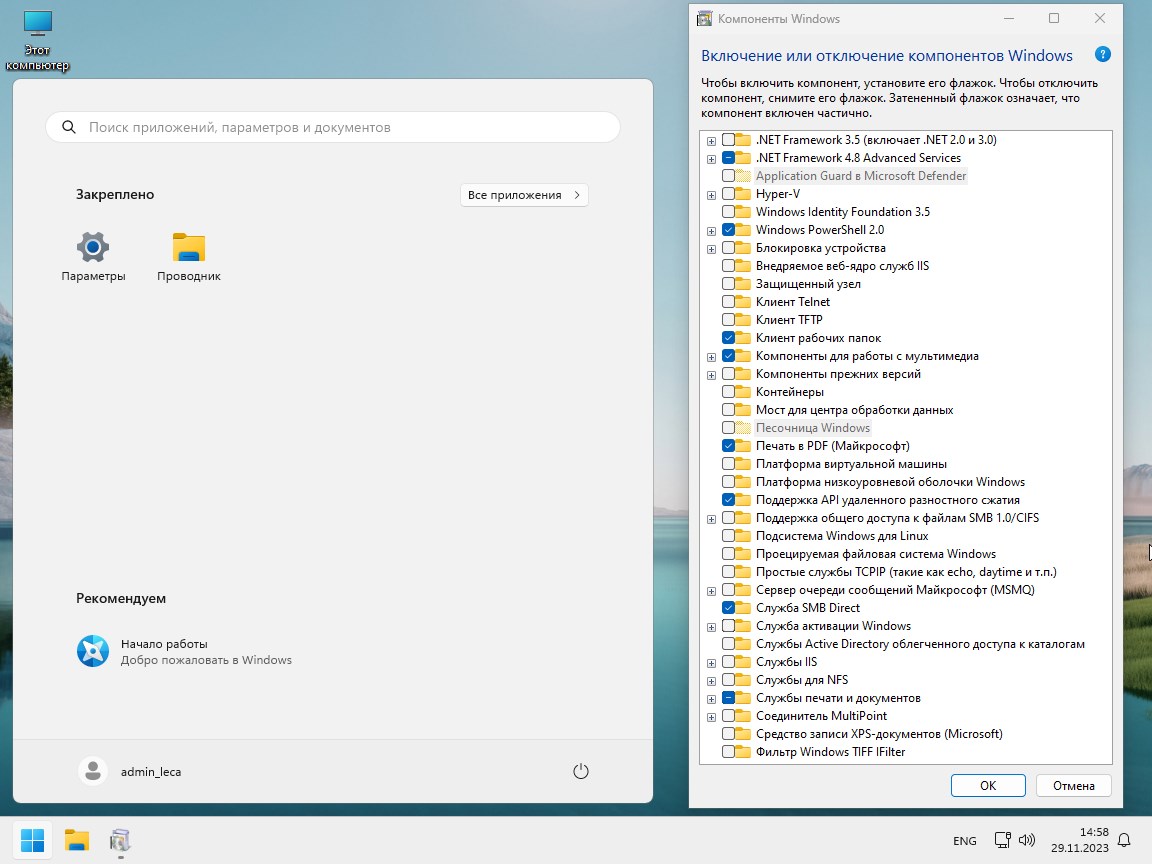The width and height of the screenshot is (1152, 864).
Task: Click folder icon beside Hyper-V
Action: [x=744, y=194]
